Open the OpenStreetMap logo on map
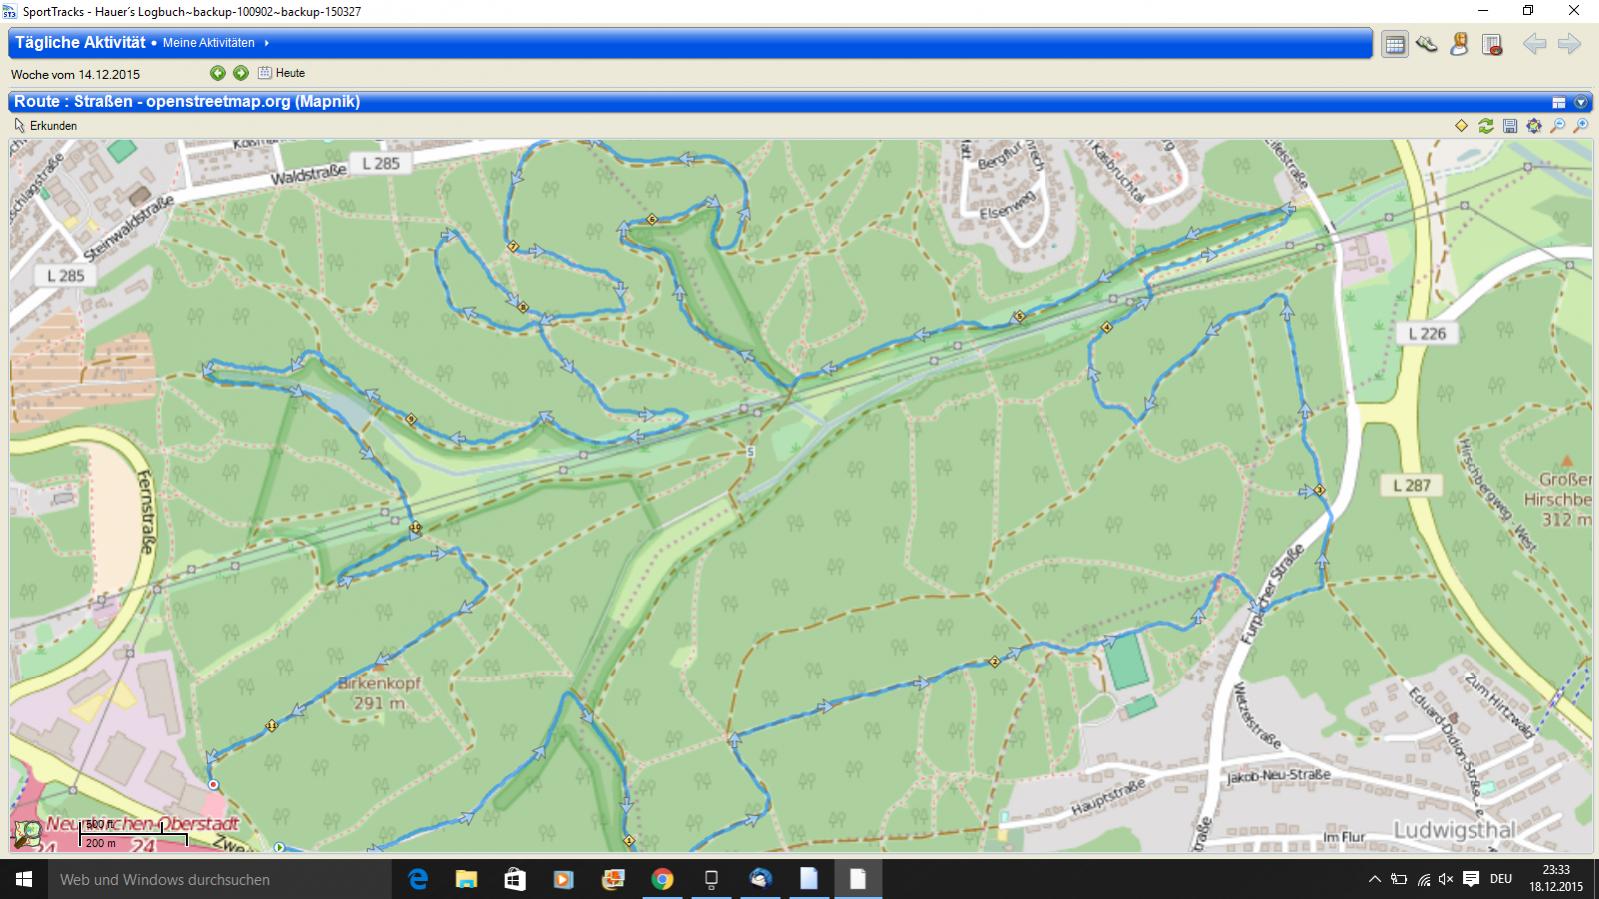 27,834
